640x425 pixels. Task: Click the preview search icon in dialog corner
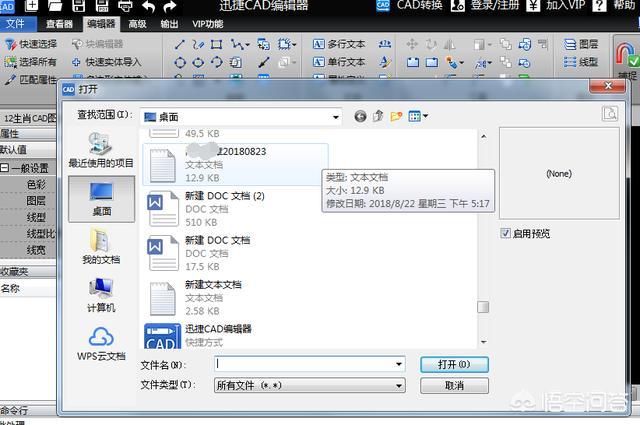point(610,113)
